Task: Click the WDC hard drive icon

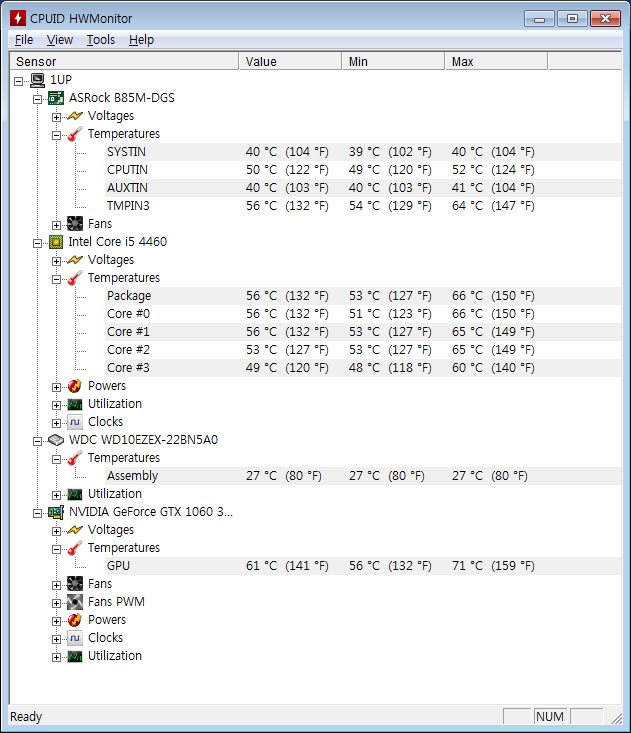Action: [x=57, y=440]
